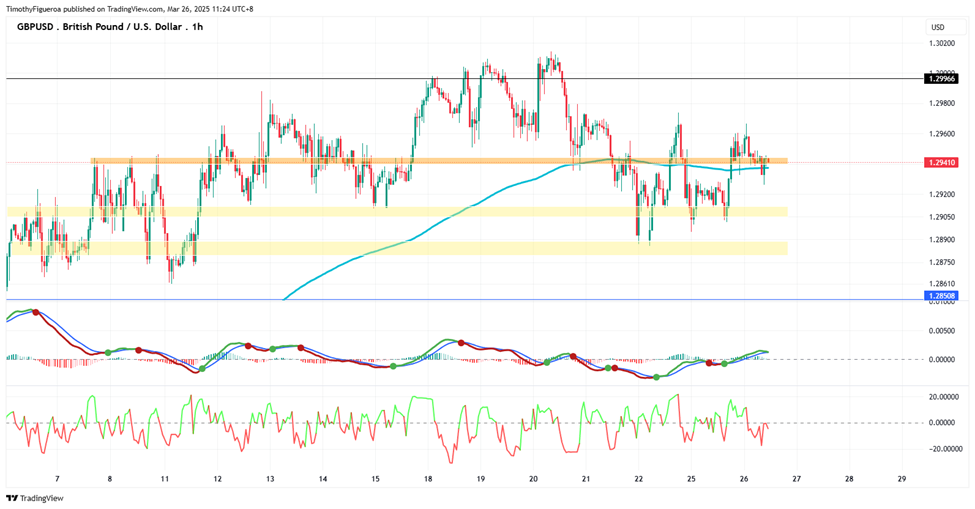Image resolution: width=975 pixels, height=509 pixels.
Task: Click the first red MACD crossover dot at far left peak
Action: tap(35, 312)
